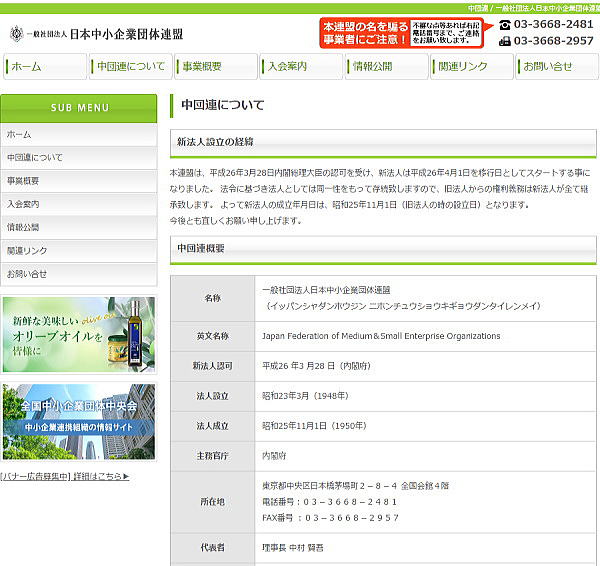The height and width of the screenshot is (566, 600).
Task: Select 入会案内 from the top navigation
Action: 300,66
